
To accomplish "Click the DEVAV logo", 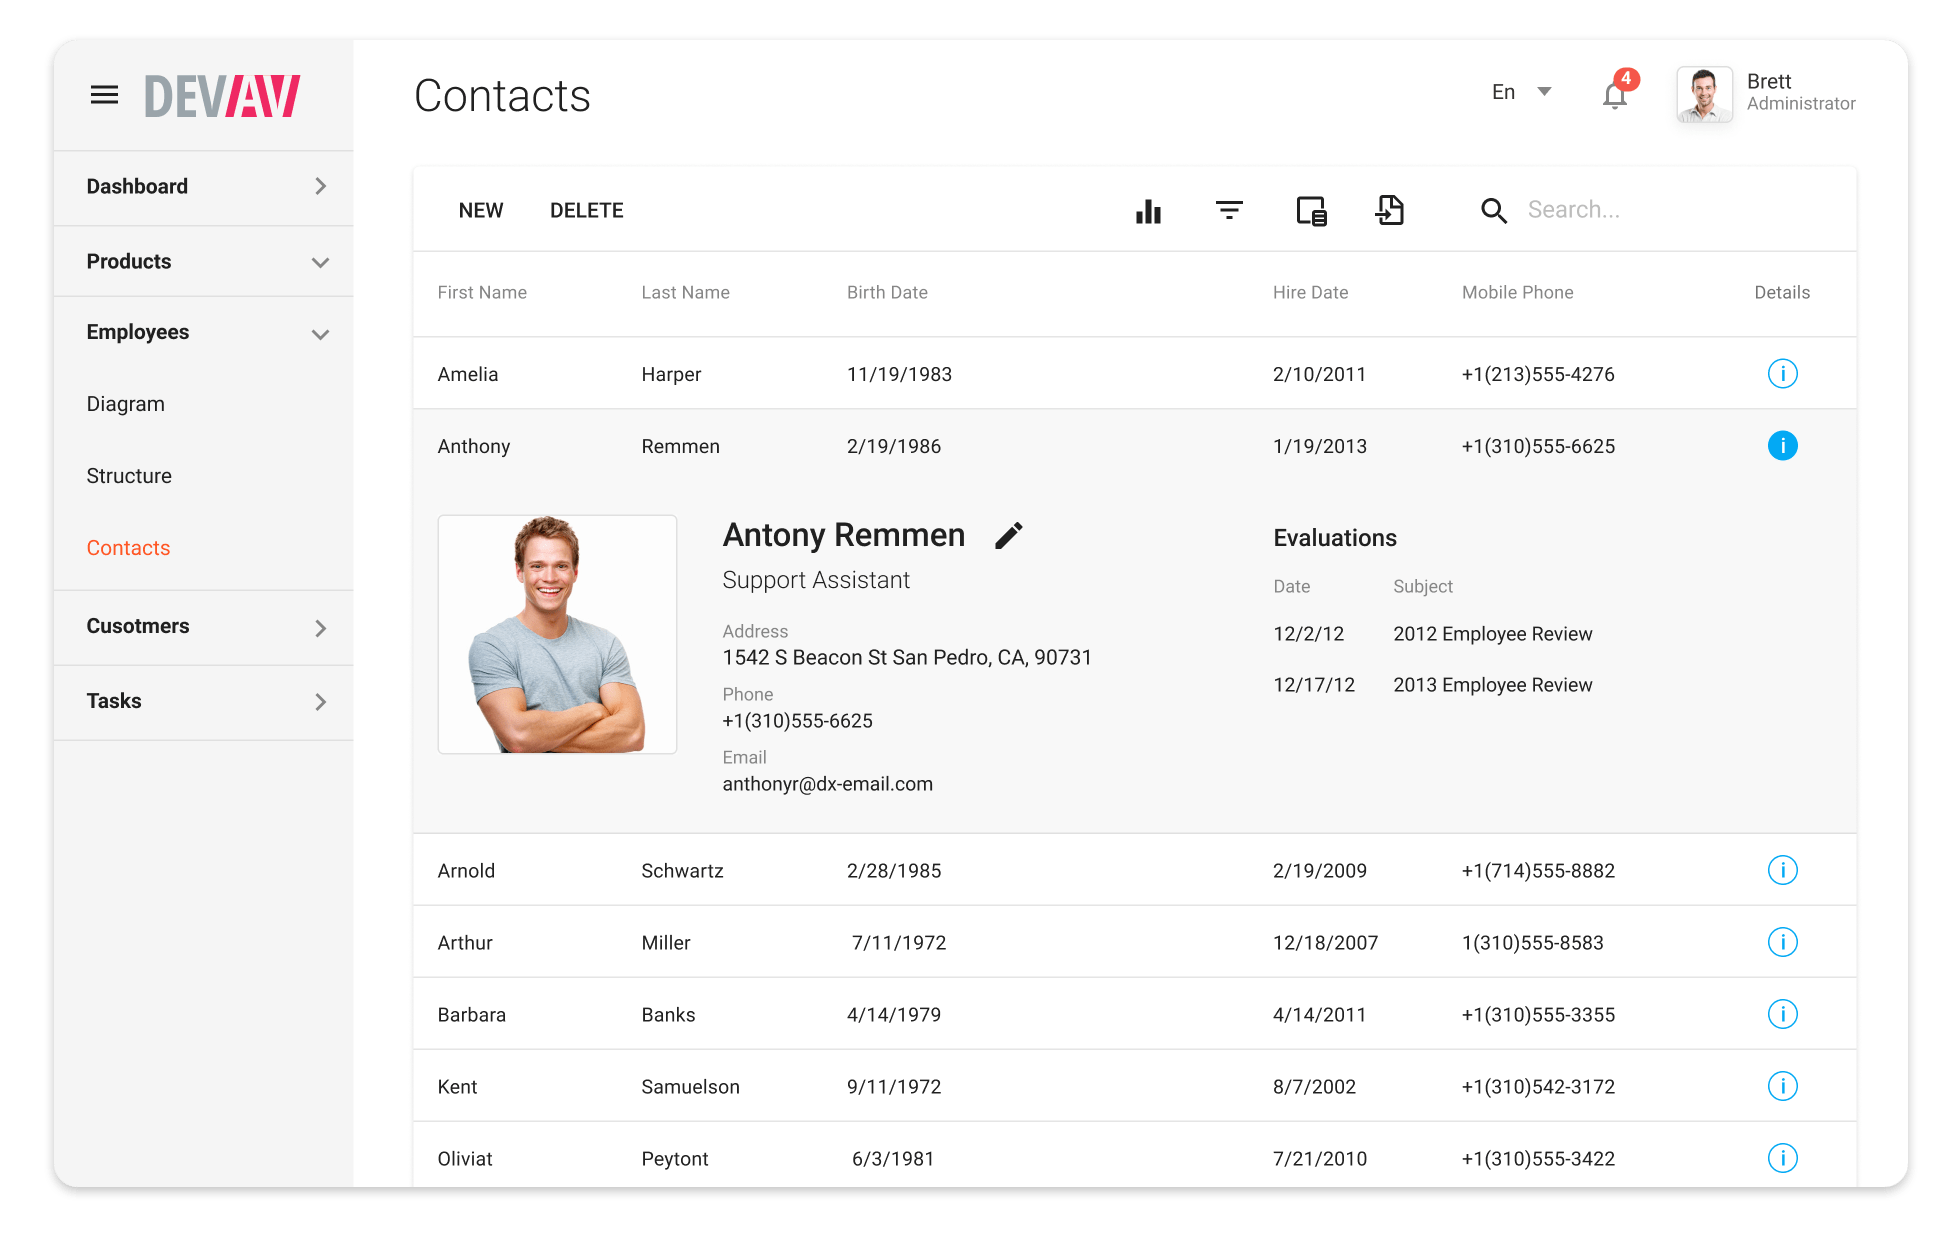I will tap(222, 96).
